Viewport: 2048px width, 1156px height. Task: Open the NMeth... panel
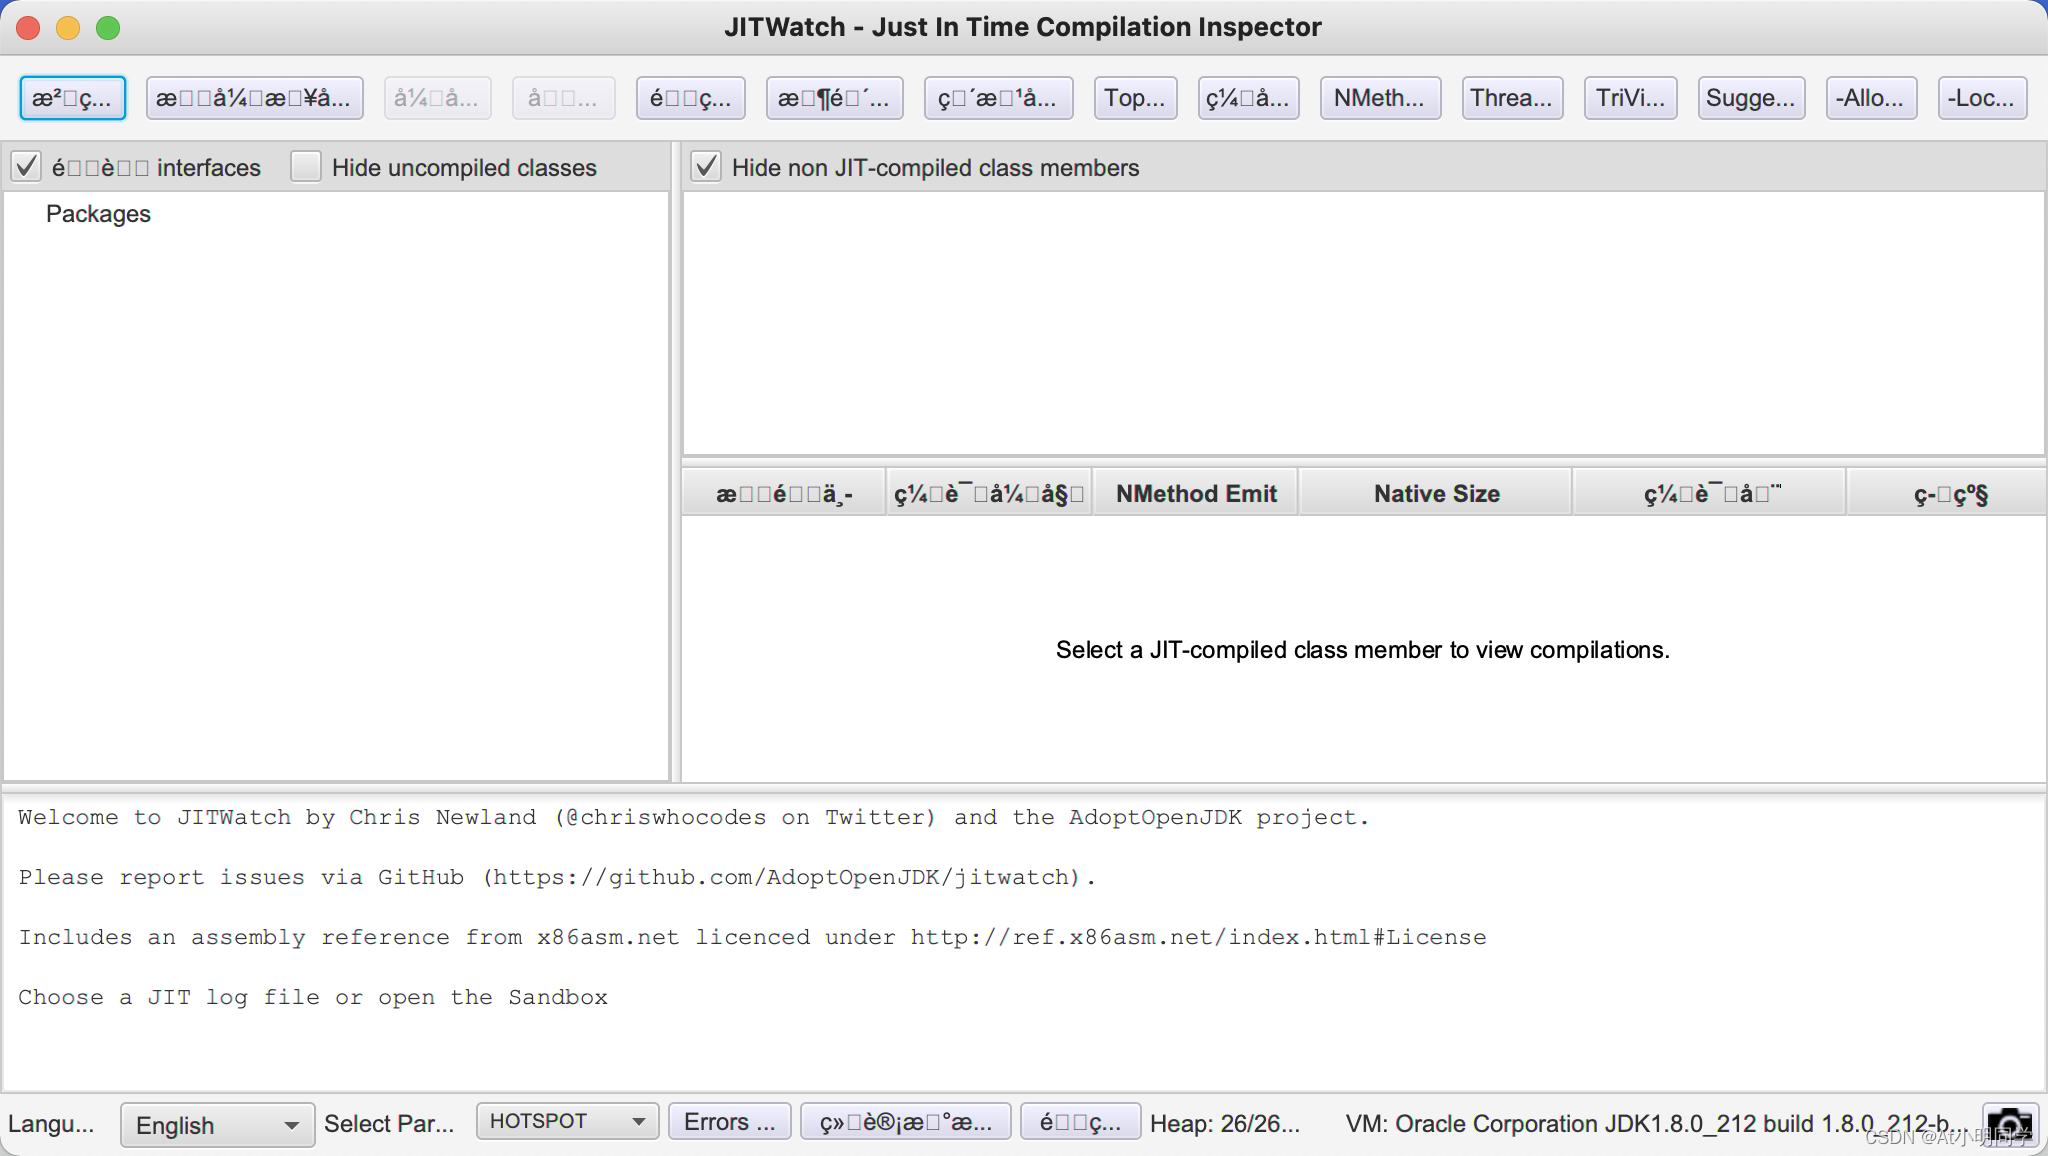point(1377,96)
